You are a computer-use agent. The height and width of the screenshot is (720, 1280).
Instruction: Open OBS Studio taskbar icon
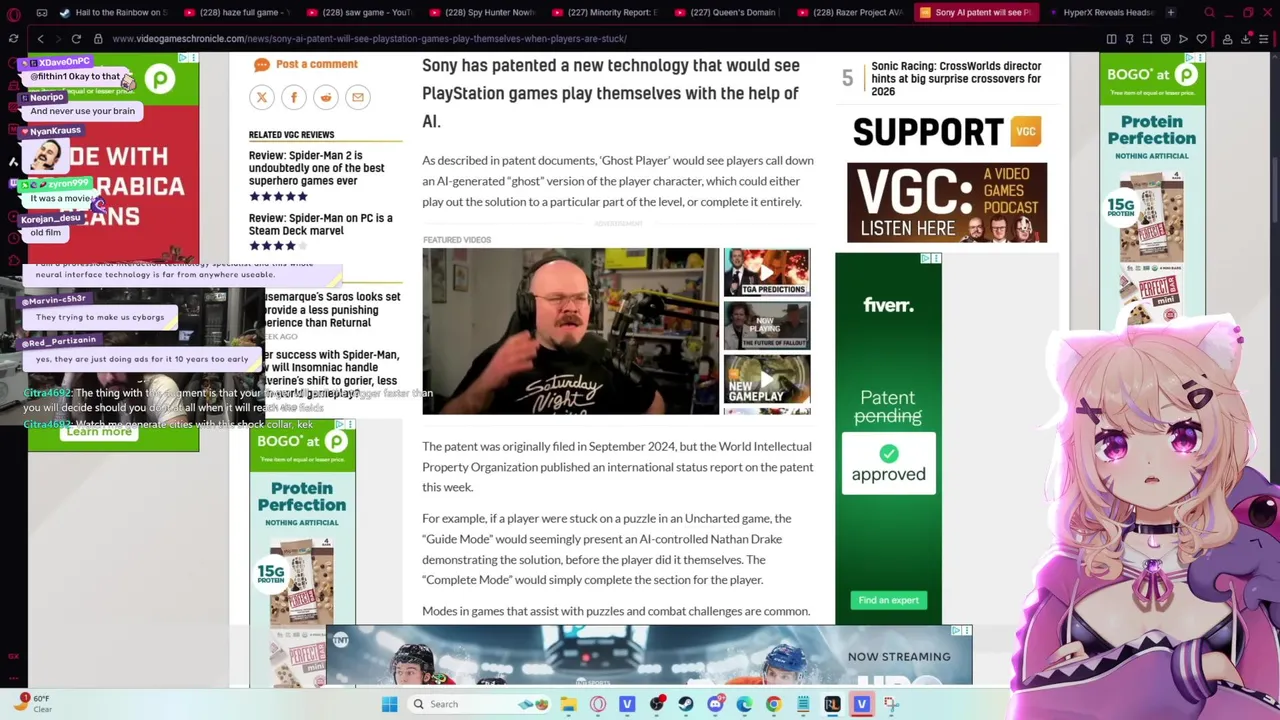(656, 704)
